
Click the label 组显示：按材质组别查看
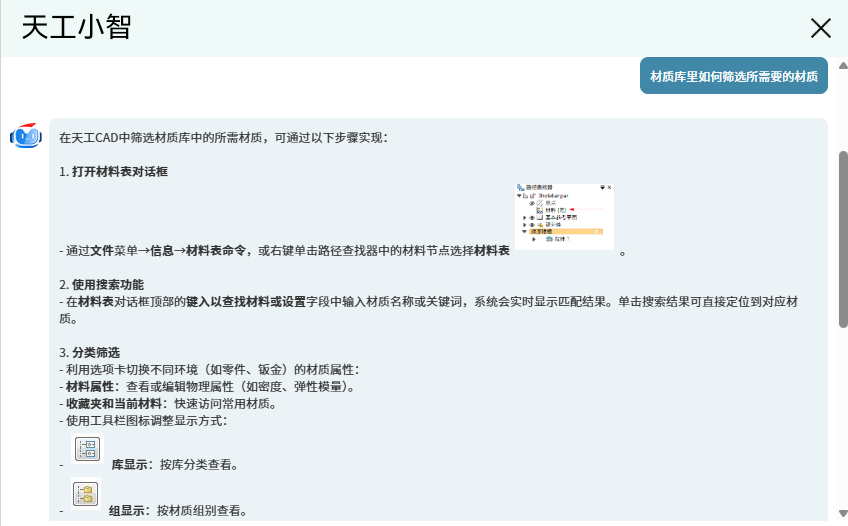(x=178, y=511)
